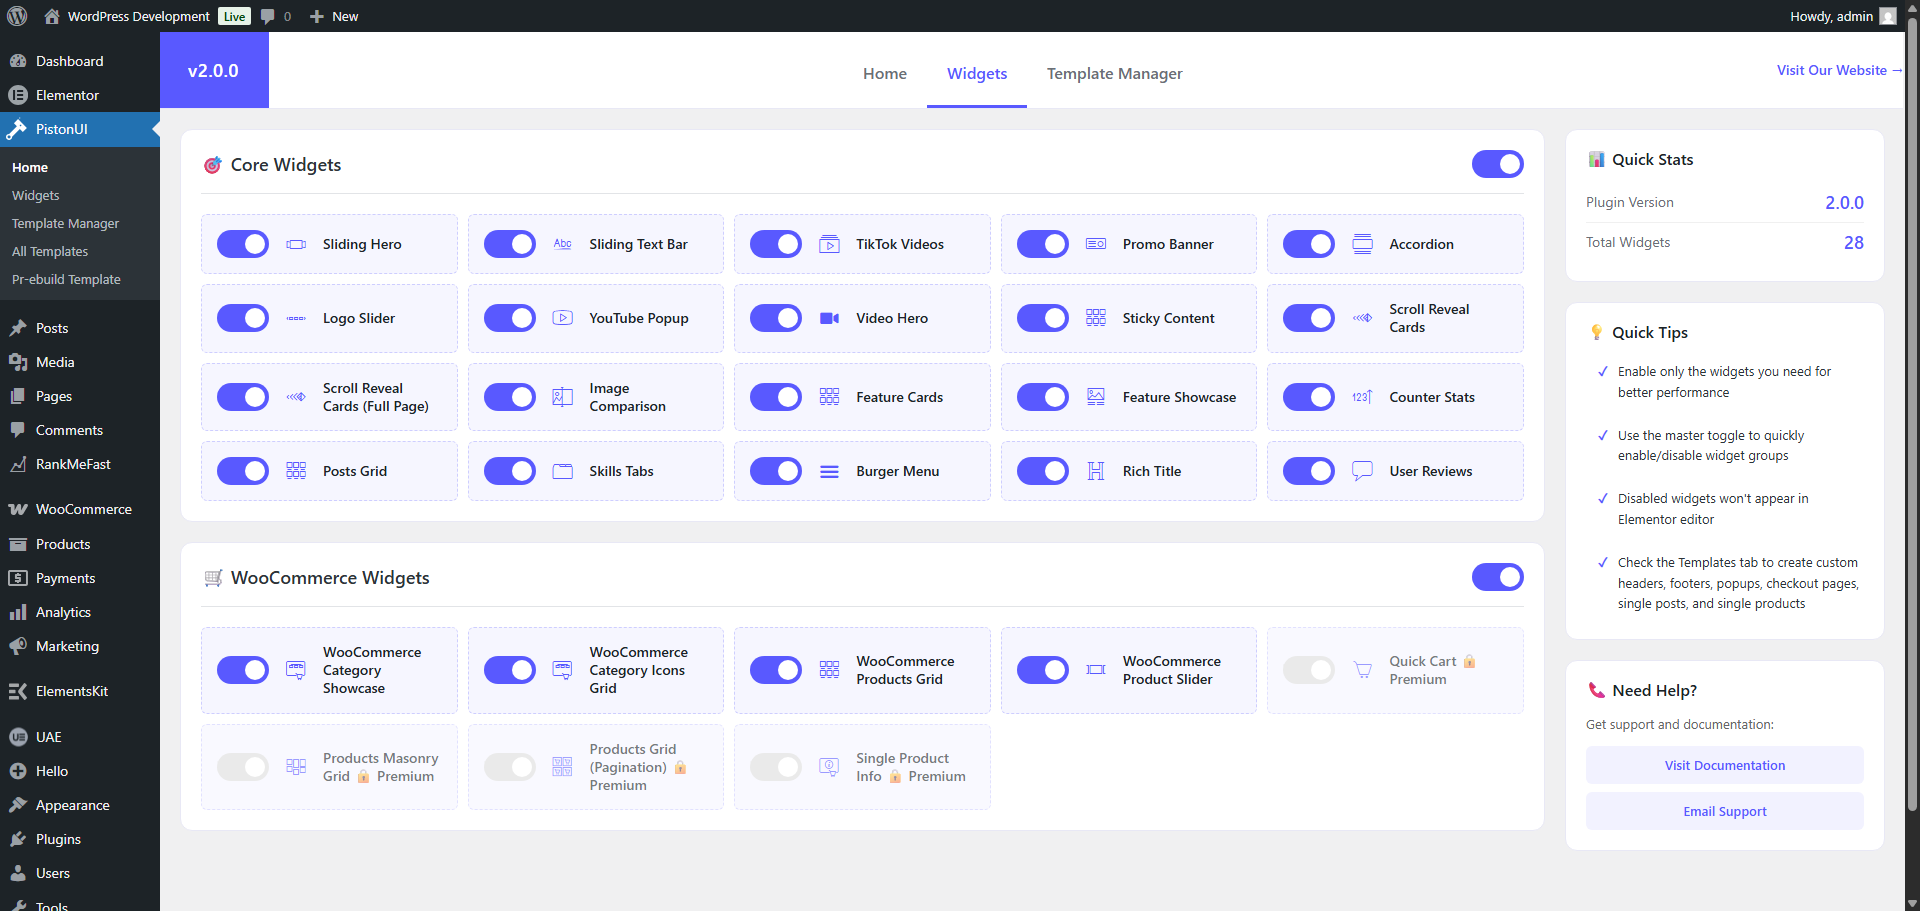Click the Burger Menu widget icon
Image resolution: width=1920 pixels, height=911 pixels.
[829, 471]
